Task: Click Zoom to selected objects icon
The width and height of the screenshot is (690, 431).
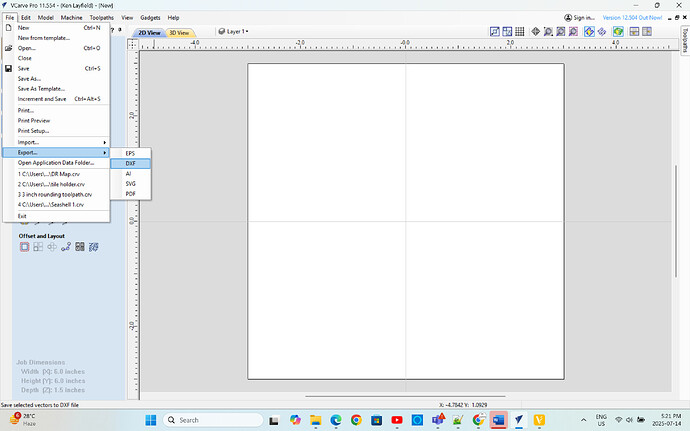Action: click(x=573, y=32)
